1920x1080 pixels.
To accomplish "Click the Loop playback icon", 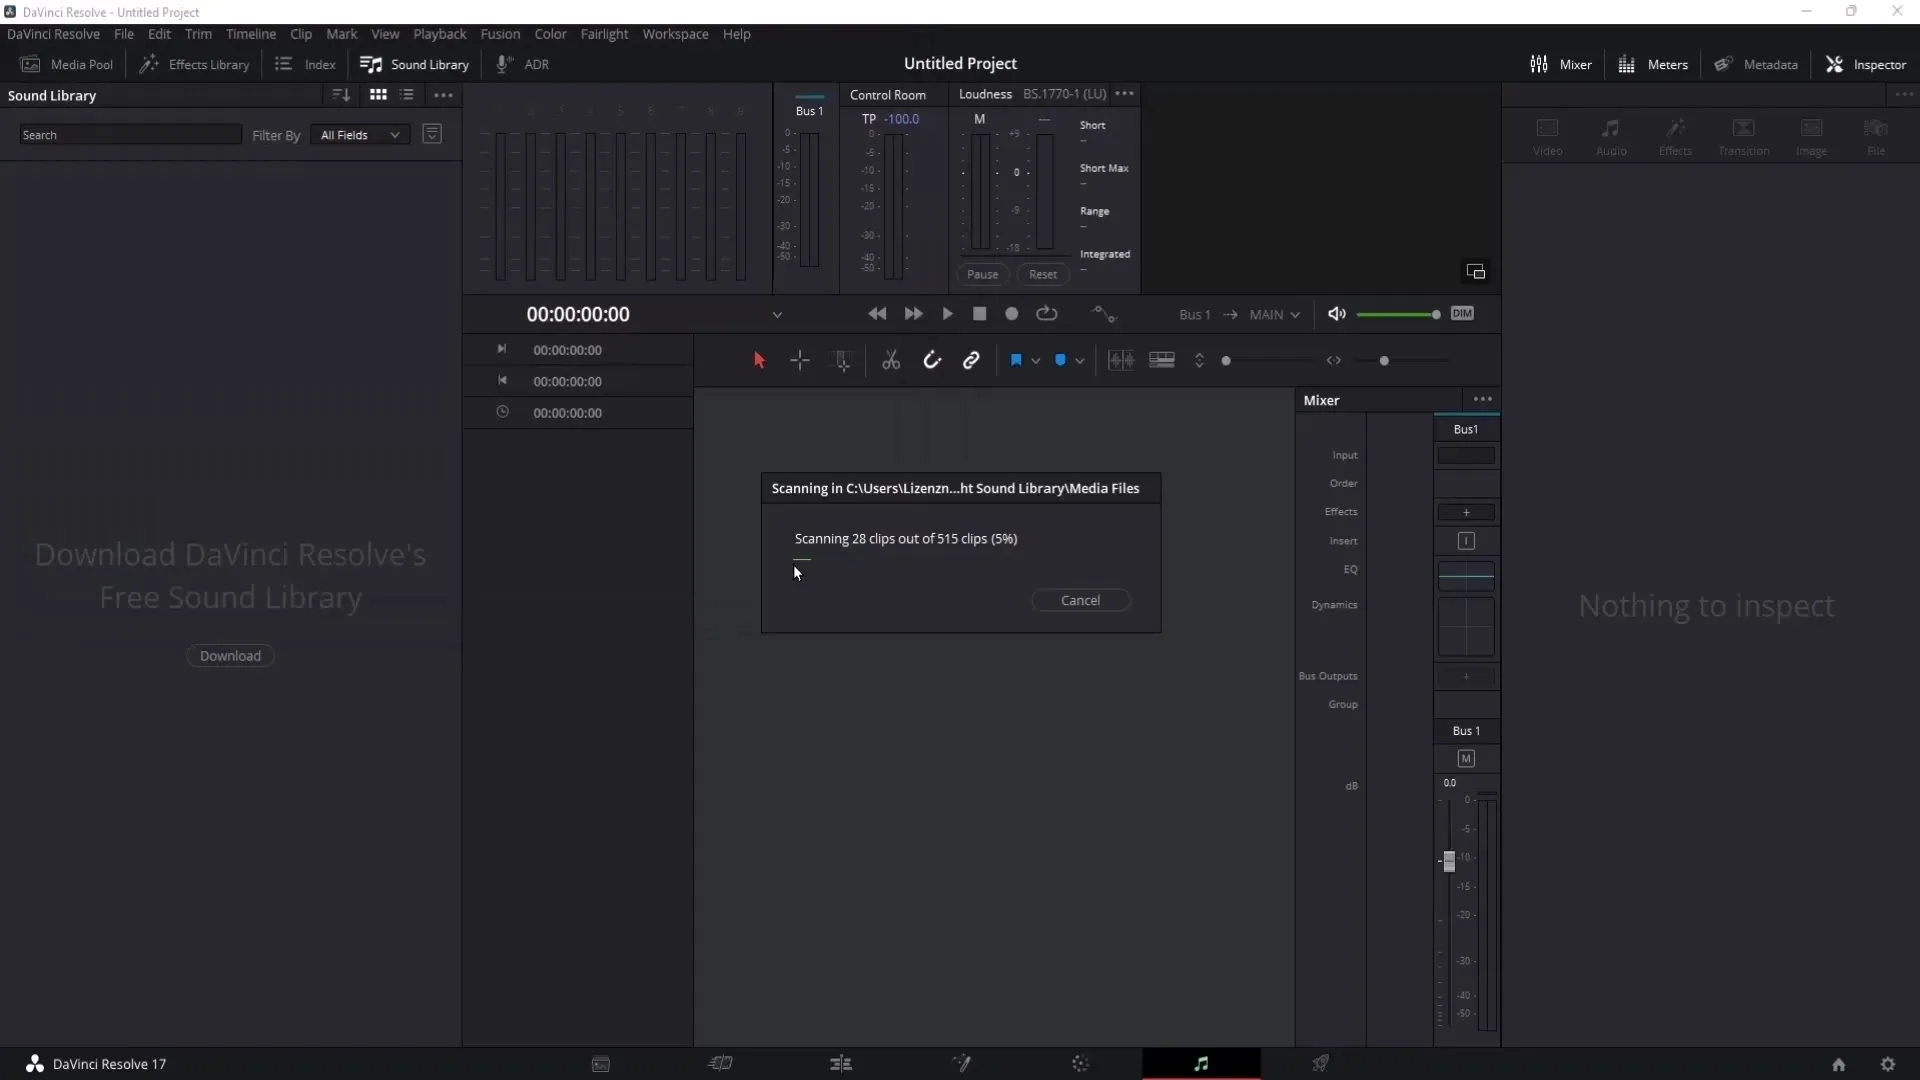I will click(x=1047, y=314).
